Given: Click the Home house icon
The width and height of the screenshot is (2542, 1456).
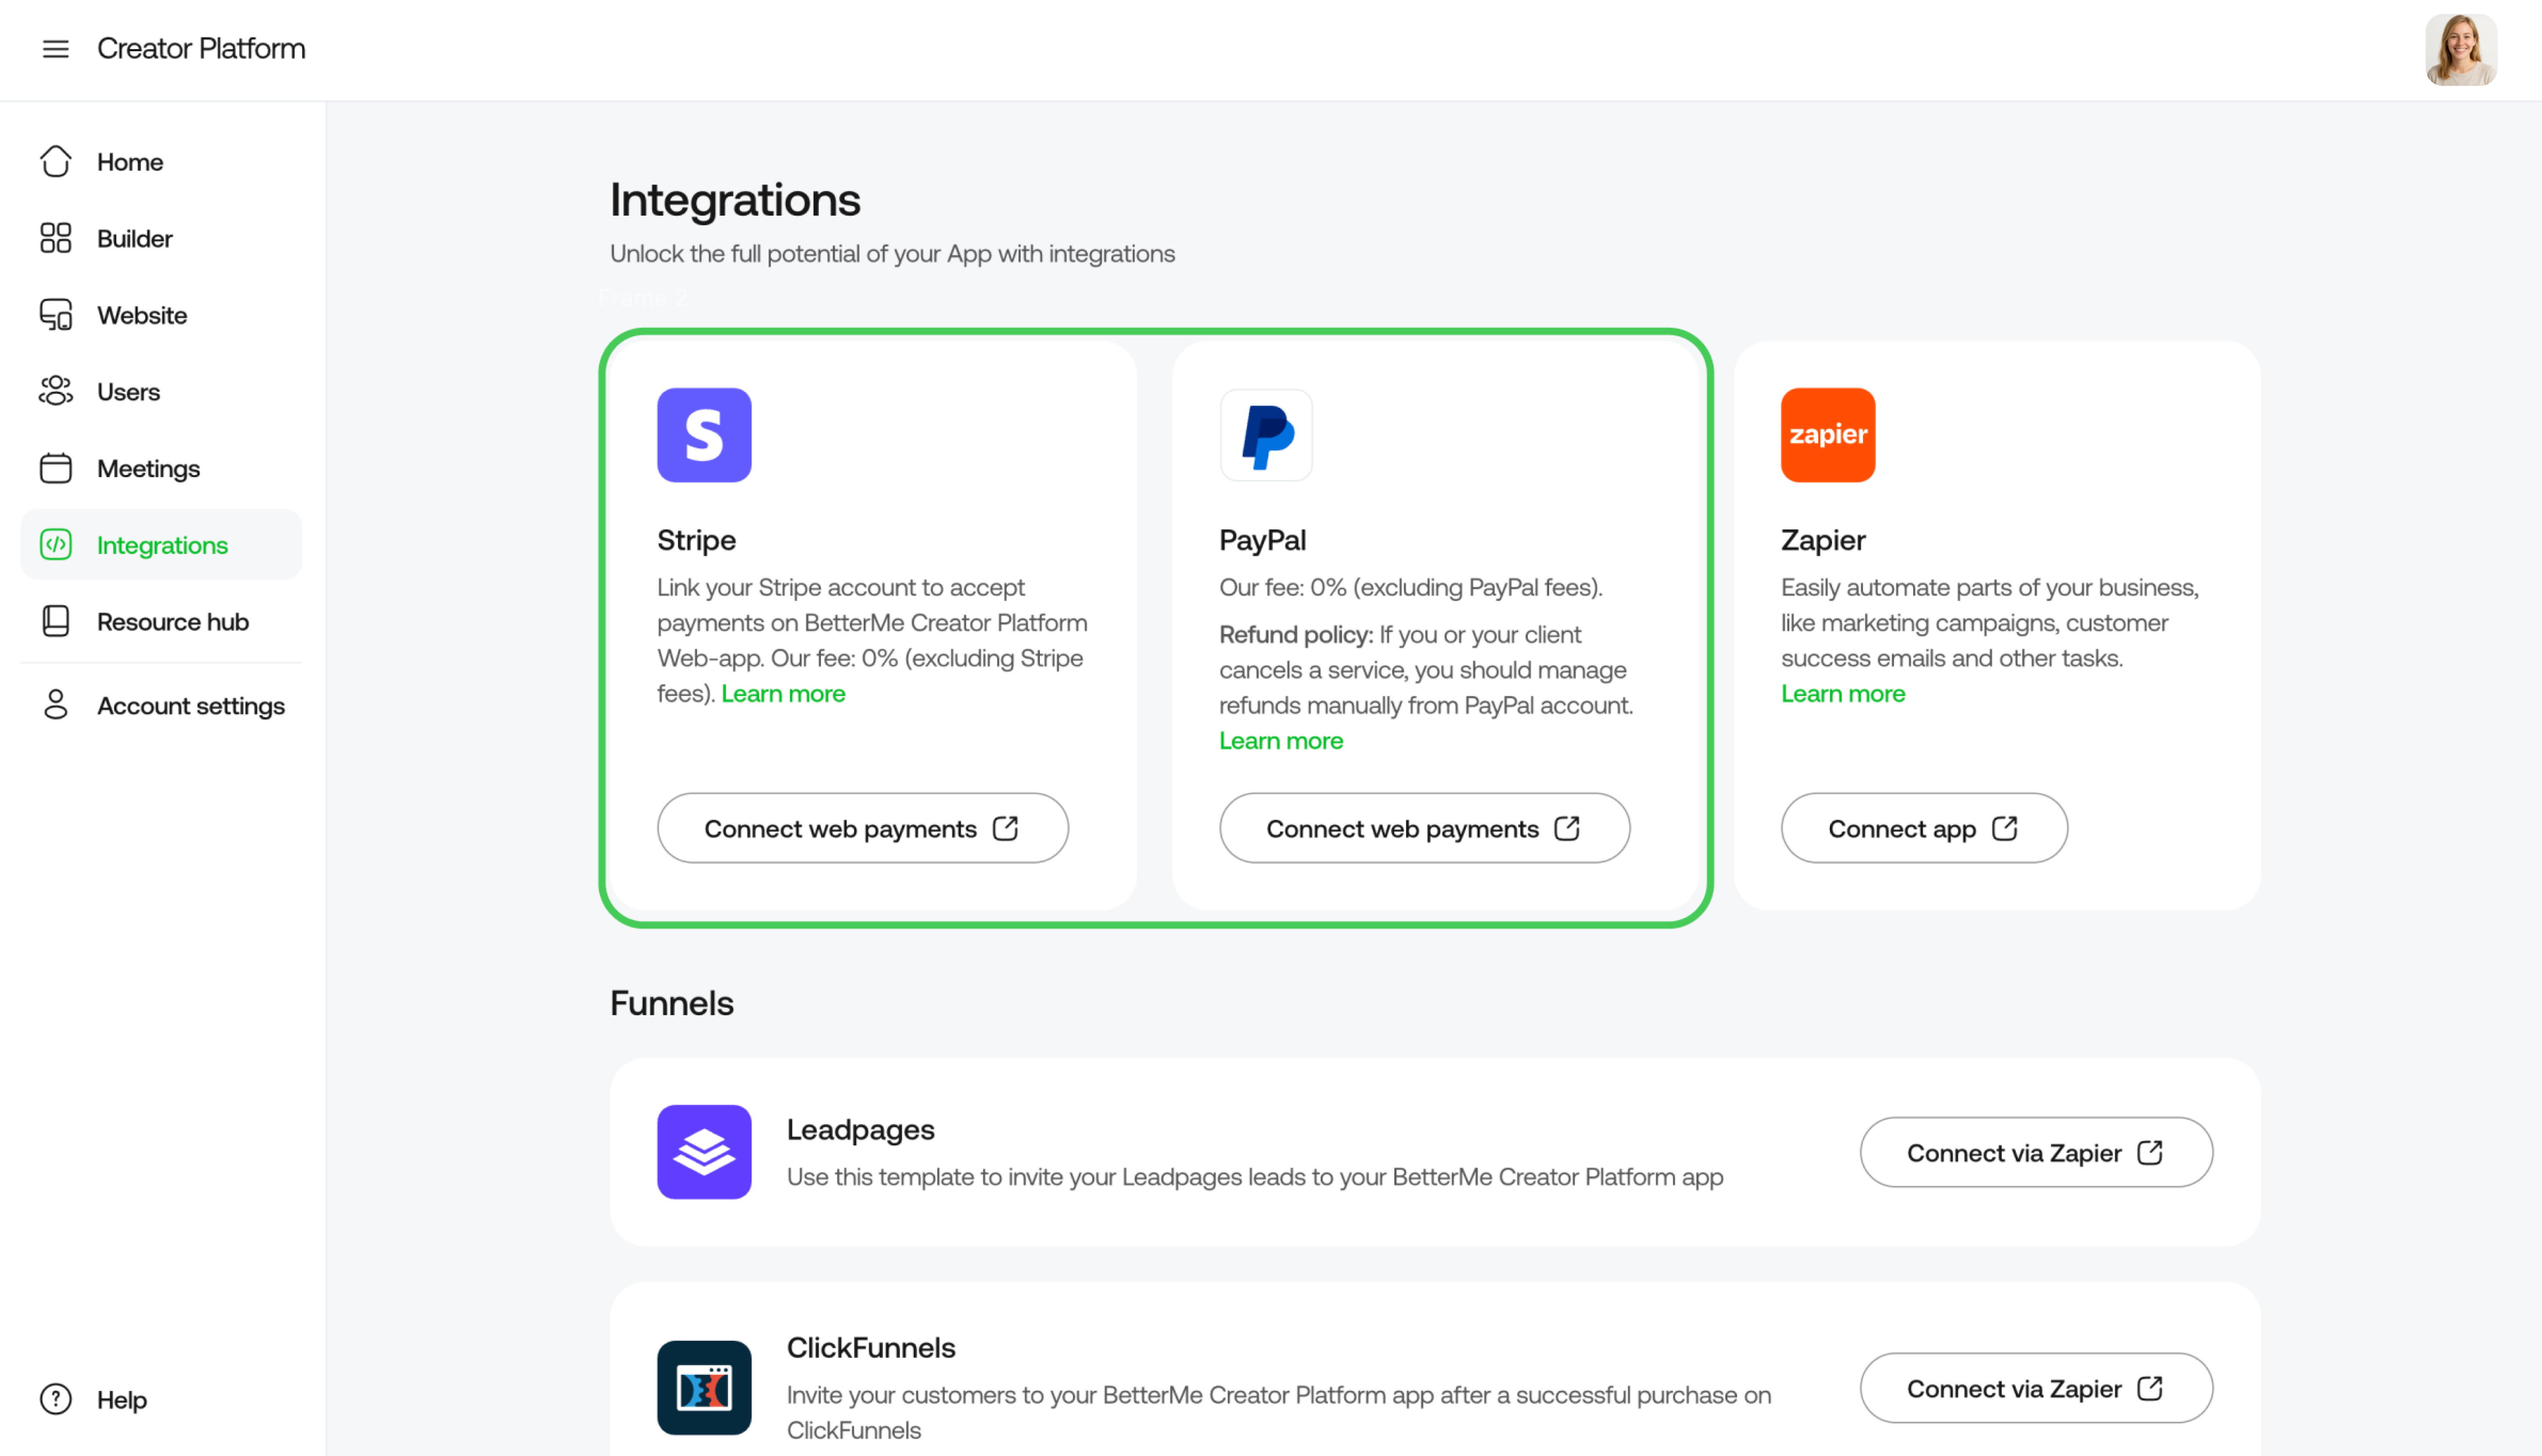Looking at the screenshot, I should tap(56, 161).
